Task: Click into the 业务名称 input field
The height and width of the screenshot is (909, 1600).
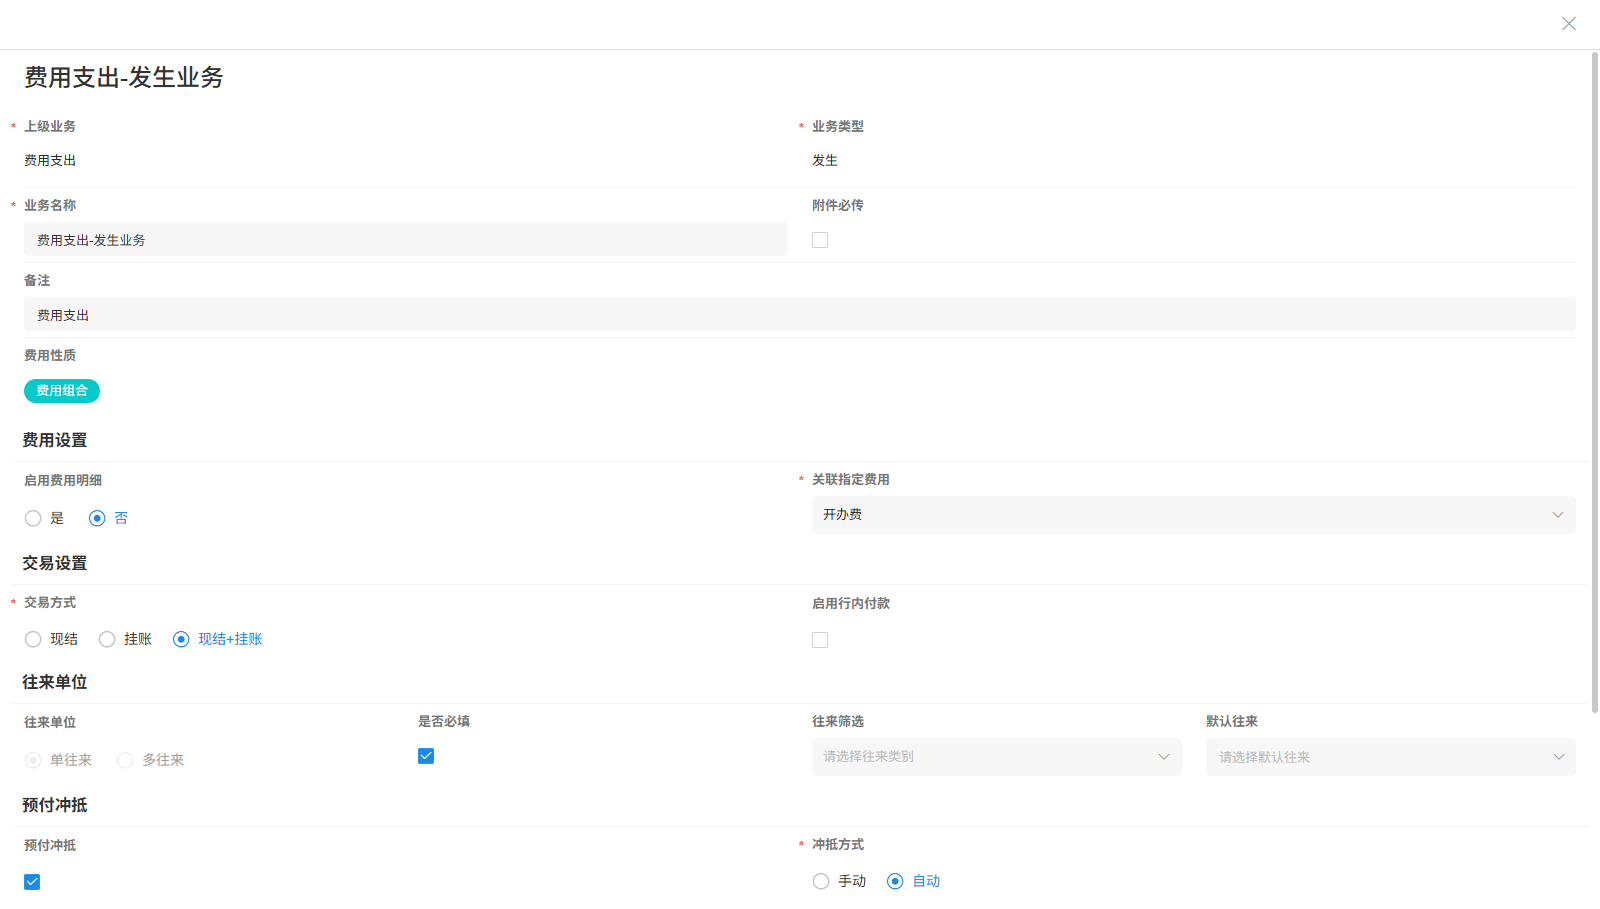Action: [x=405, y=240]
